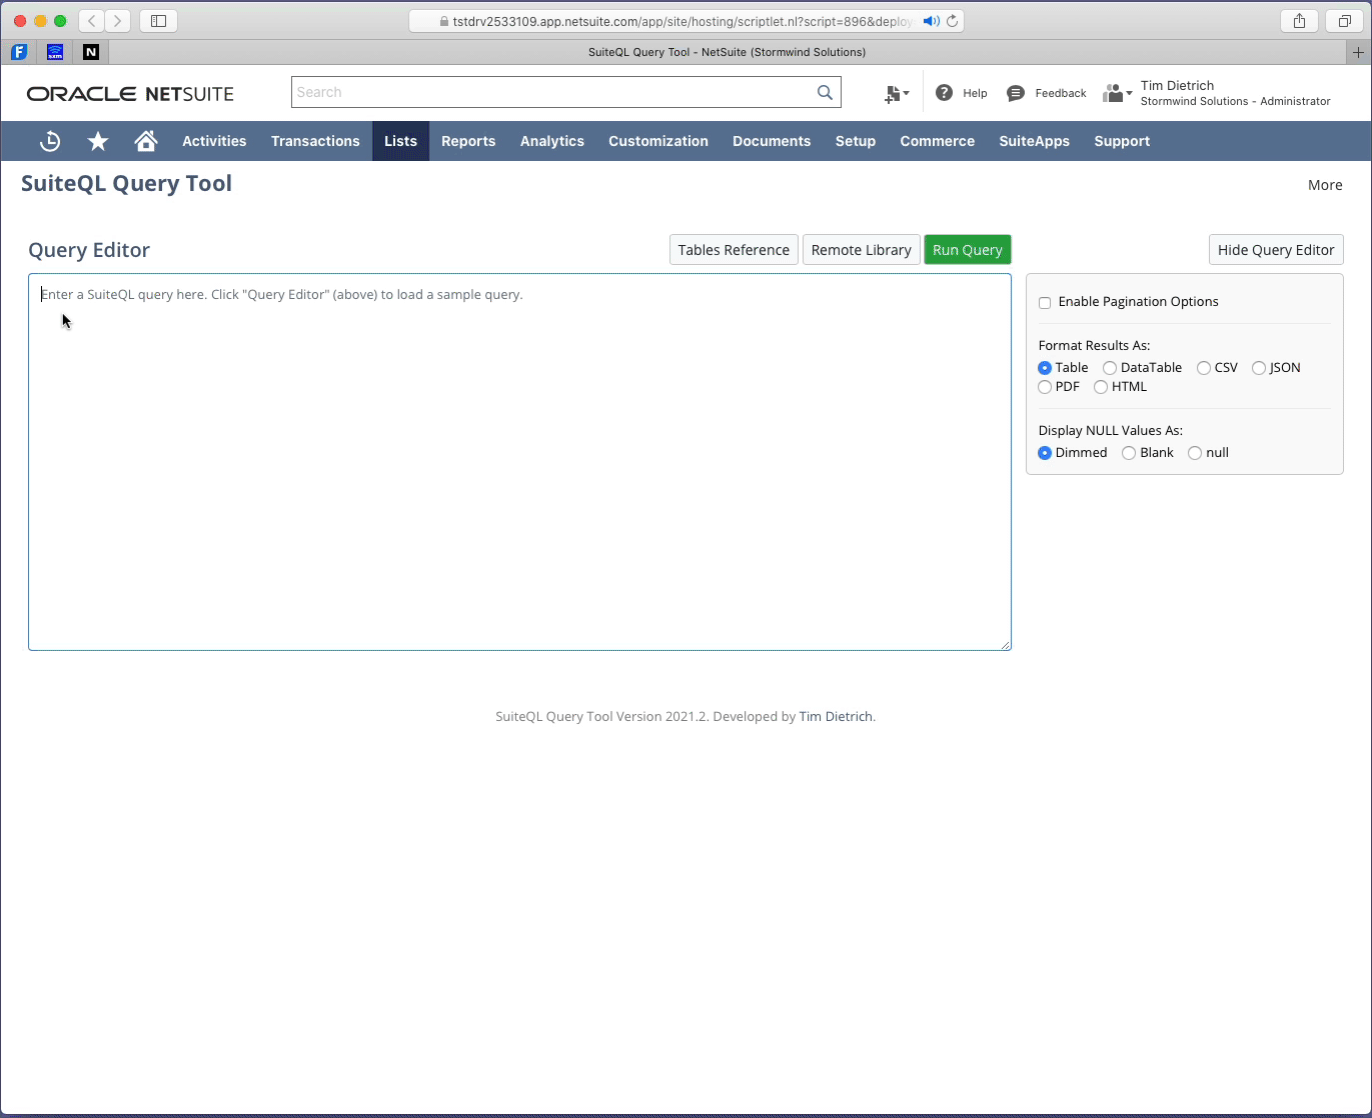
Task: Click the Oracle NetSuite logo
Action: tap(130, 94)
